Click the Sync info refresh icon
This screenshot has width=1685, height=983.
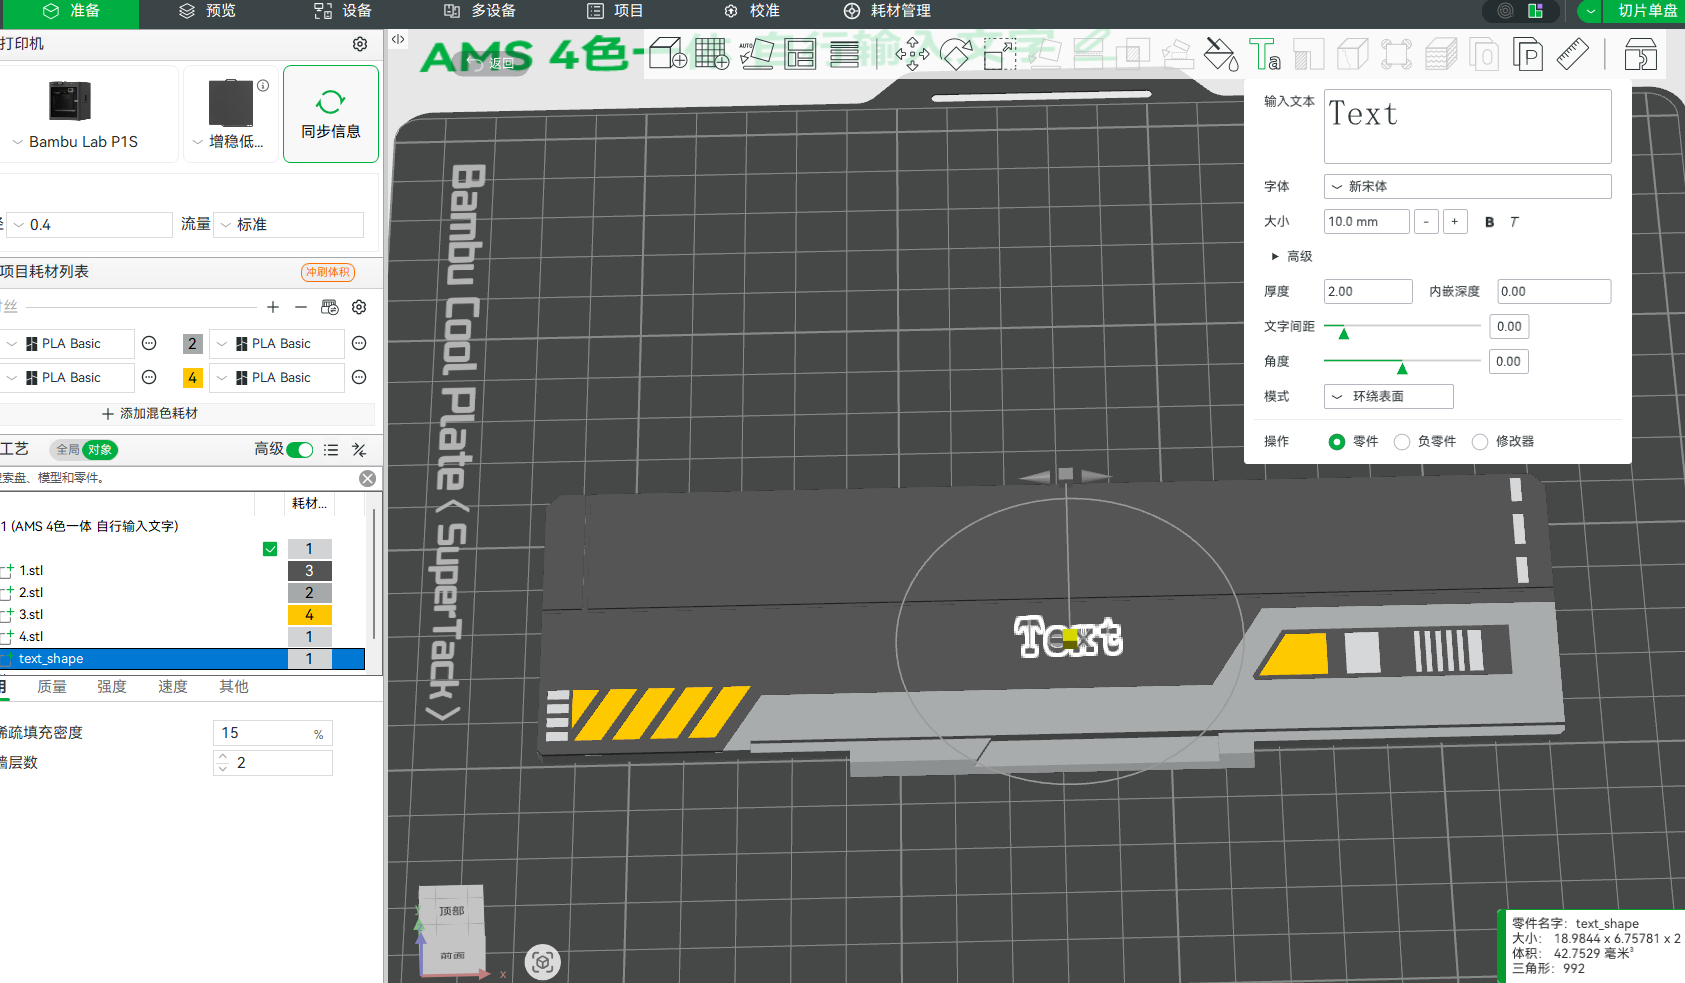331,102
